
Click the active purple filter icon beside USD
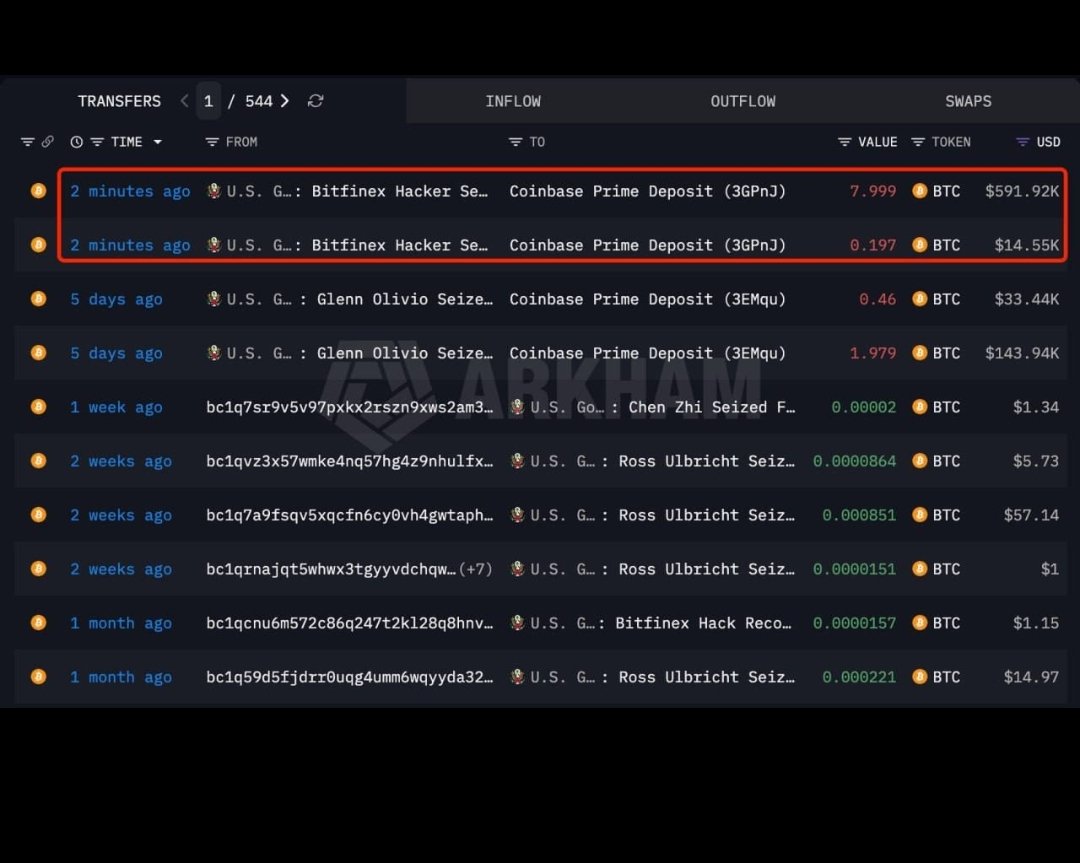coord(1022,142)
